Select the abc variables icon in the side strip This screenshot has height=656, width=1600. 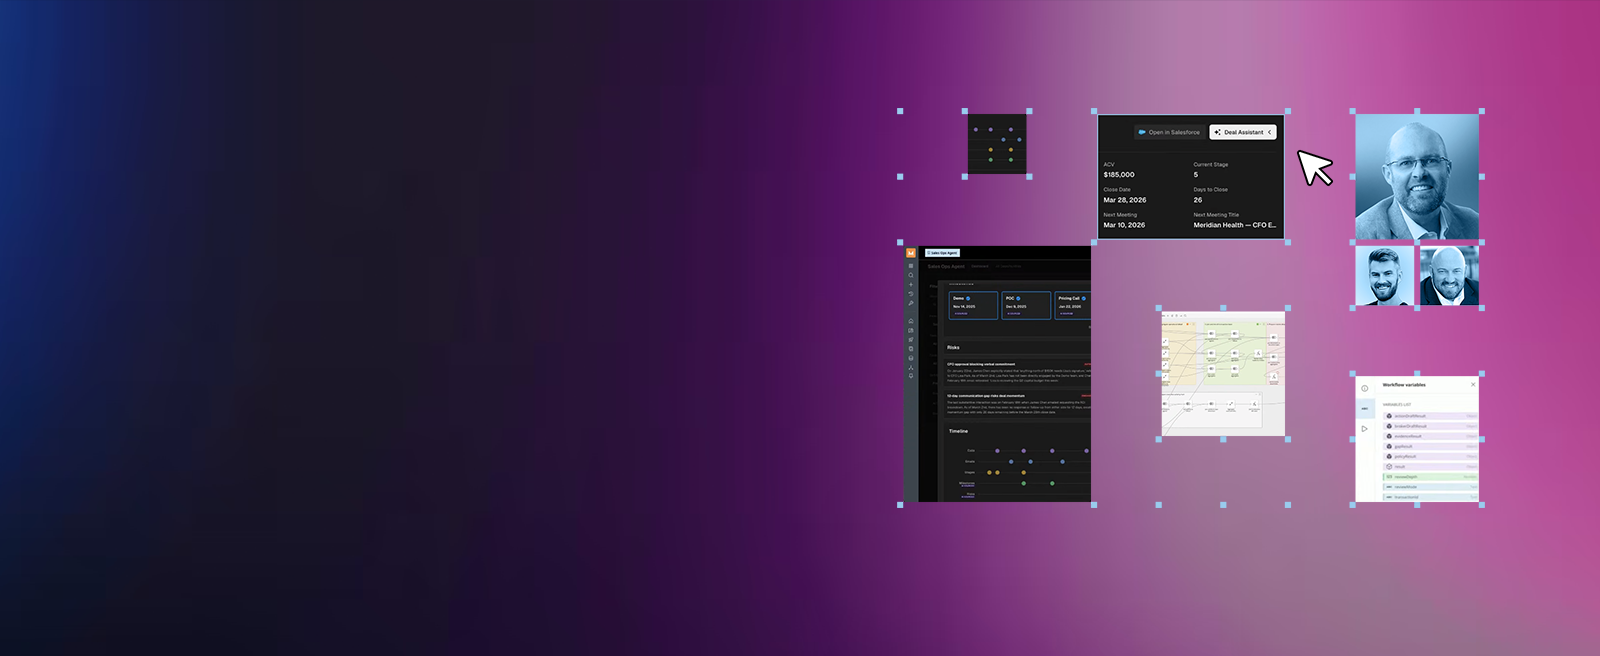click(1364, 409)
